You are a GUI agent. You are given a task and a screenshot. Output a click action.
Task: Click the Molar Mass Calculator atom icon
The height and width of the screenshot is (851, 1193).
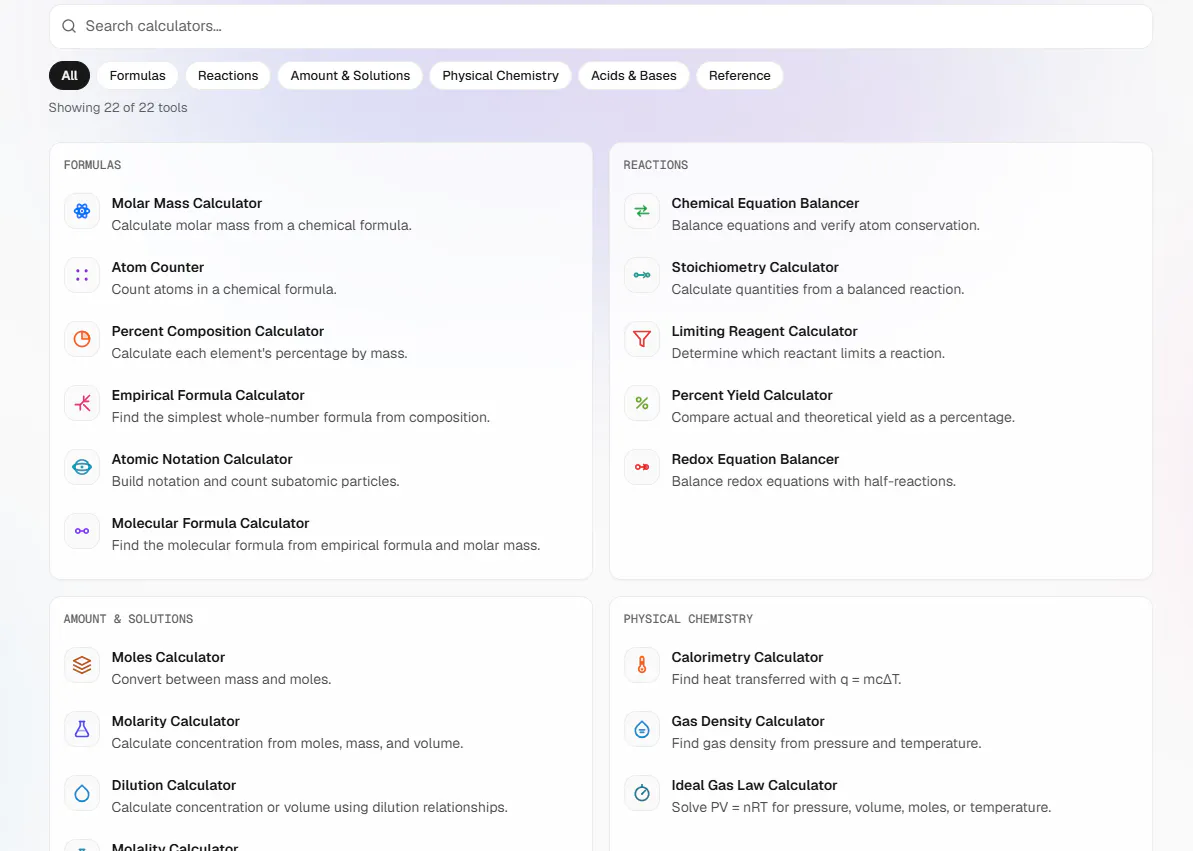pyautogui.click(x=82, y=212)
